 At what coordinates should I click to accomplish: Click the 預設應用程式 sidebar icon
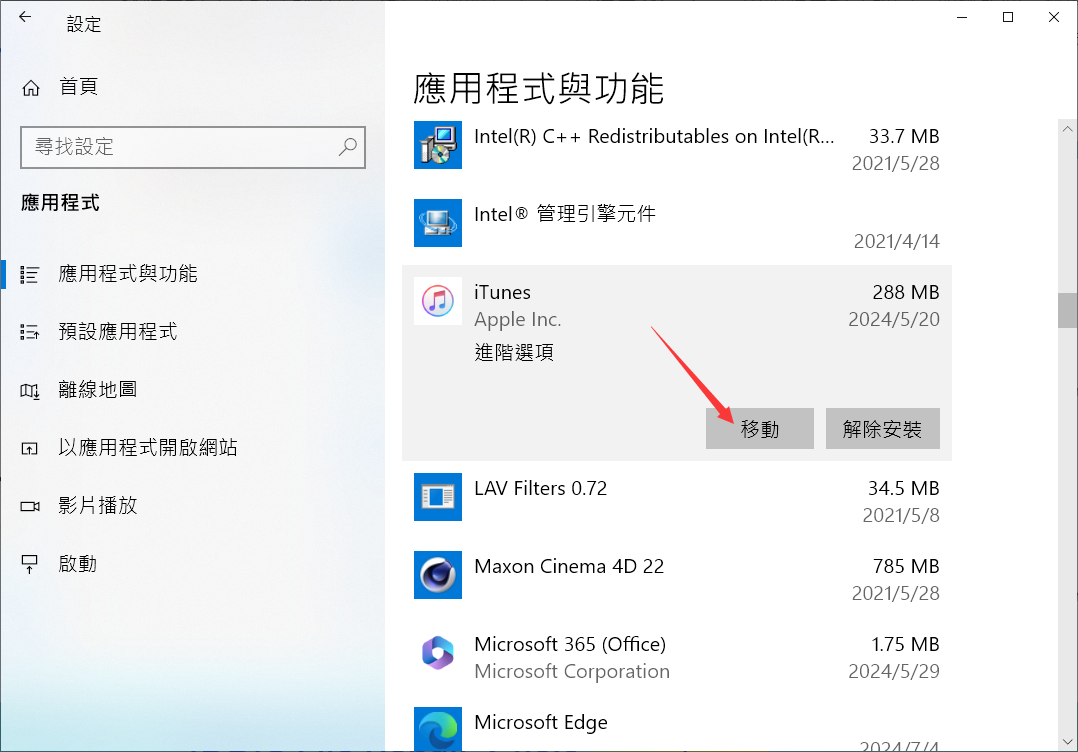point(30,333)
